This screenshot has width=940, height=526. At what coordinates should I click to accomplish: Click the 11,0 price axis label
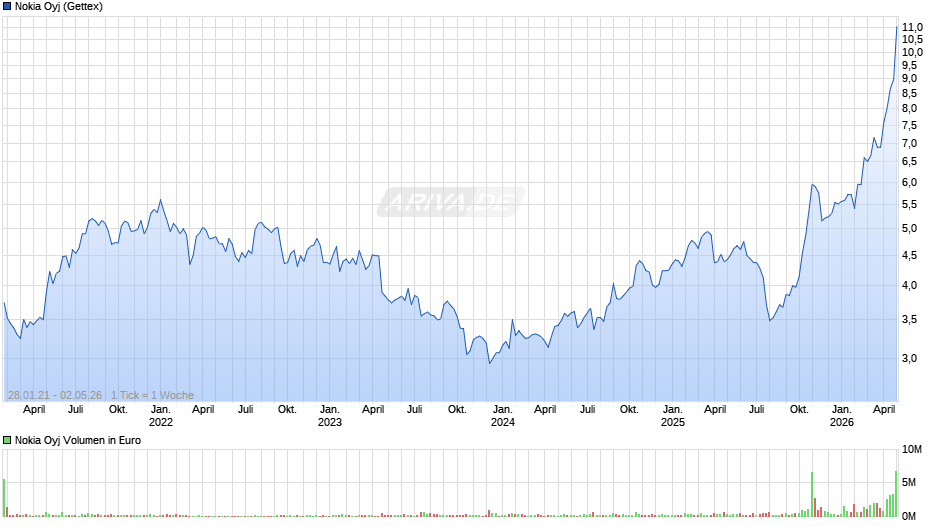click(912, 27)
